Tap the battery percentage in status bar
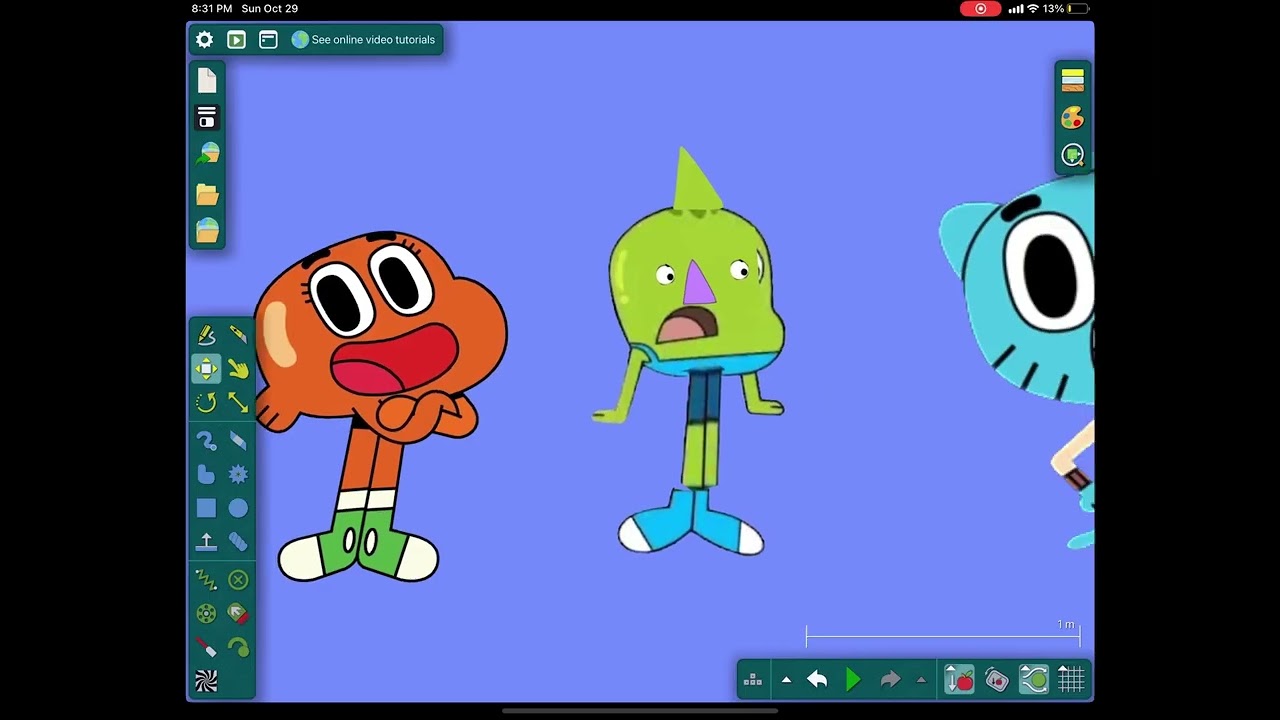The image size is (1280, 720). pos(1053,8)
